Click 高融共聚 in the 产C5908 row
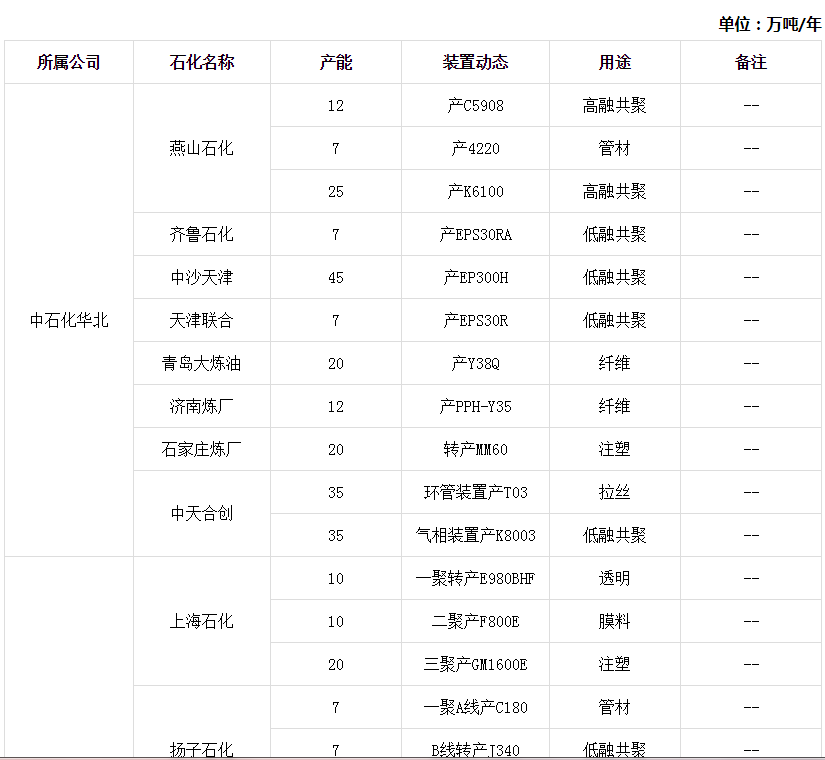The image size is (825, 760). (615, 105)
